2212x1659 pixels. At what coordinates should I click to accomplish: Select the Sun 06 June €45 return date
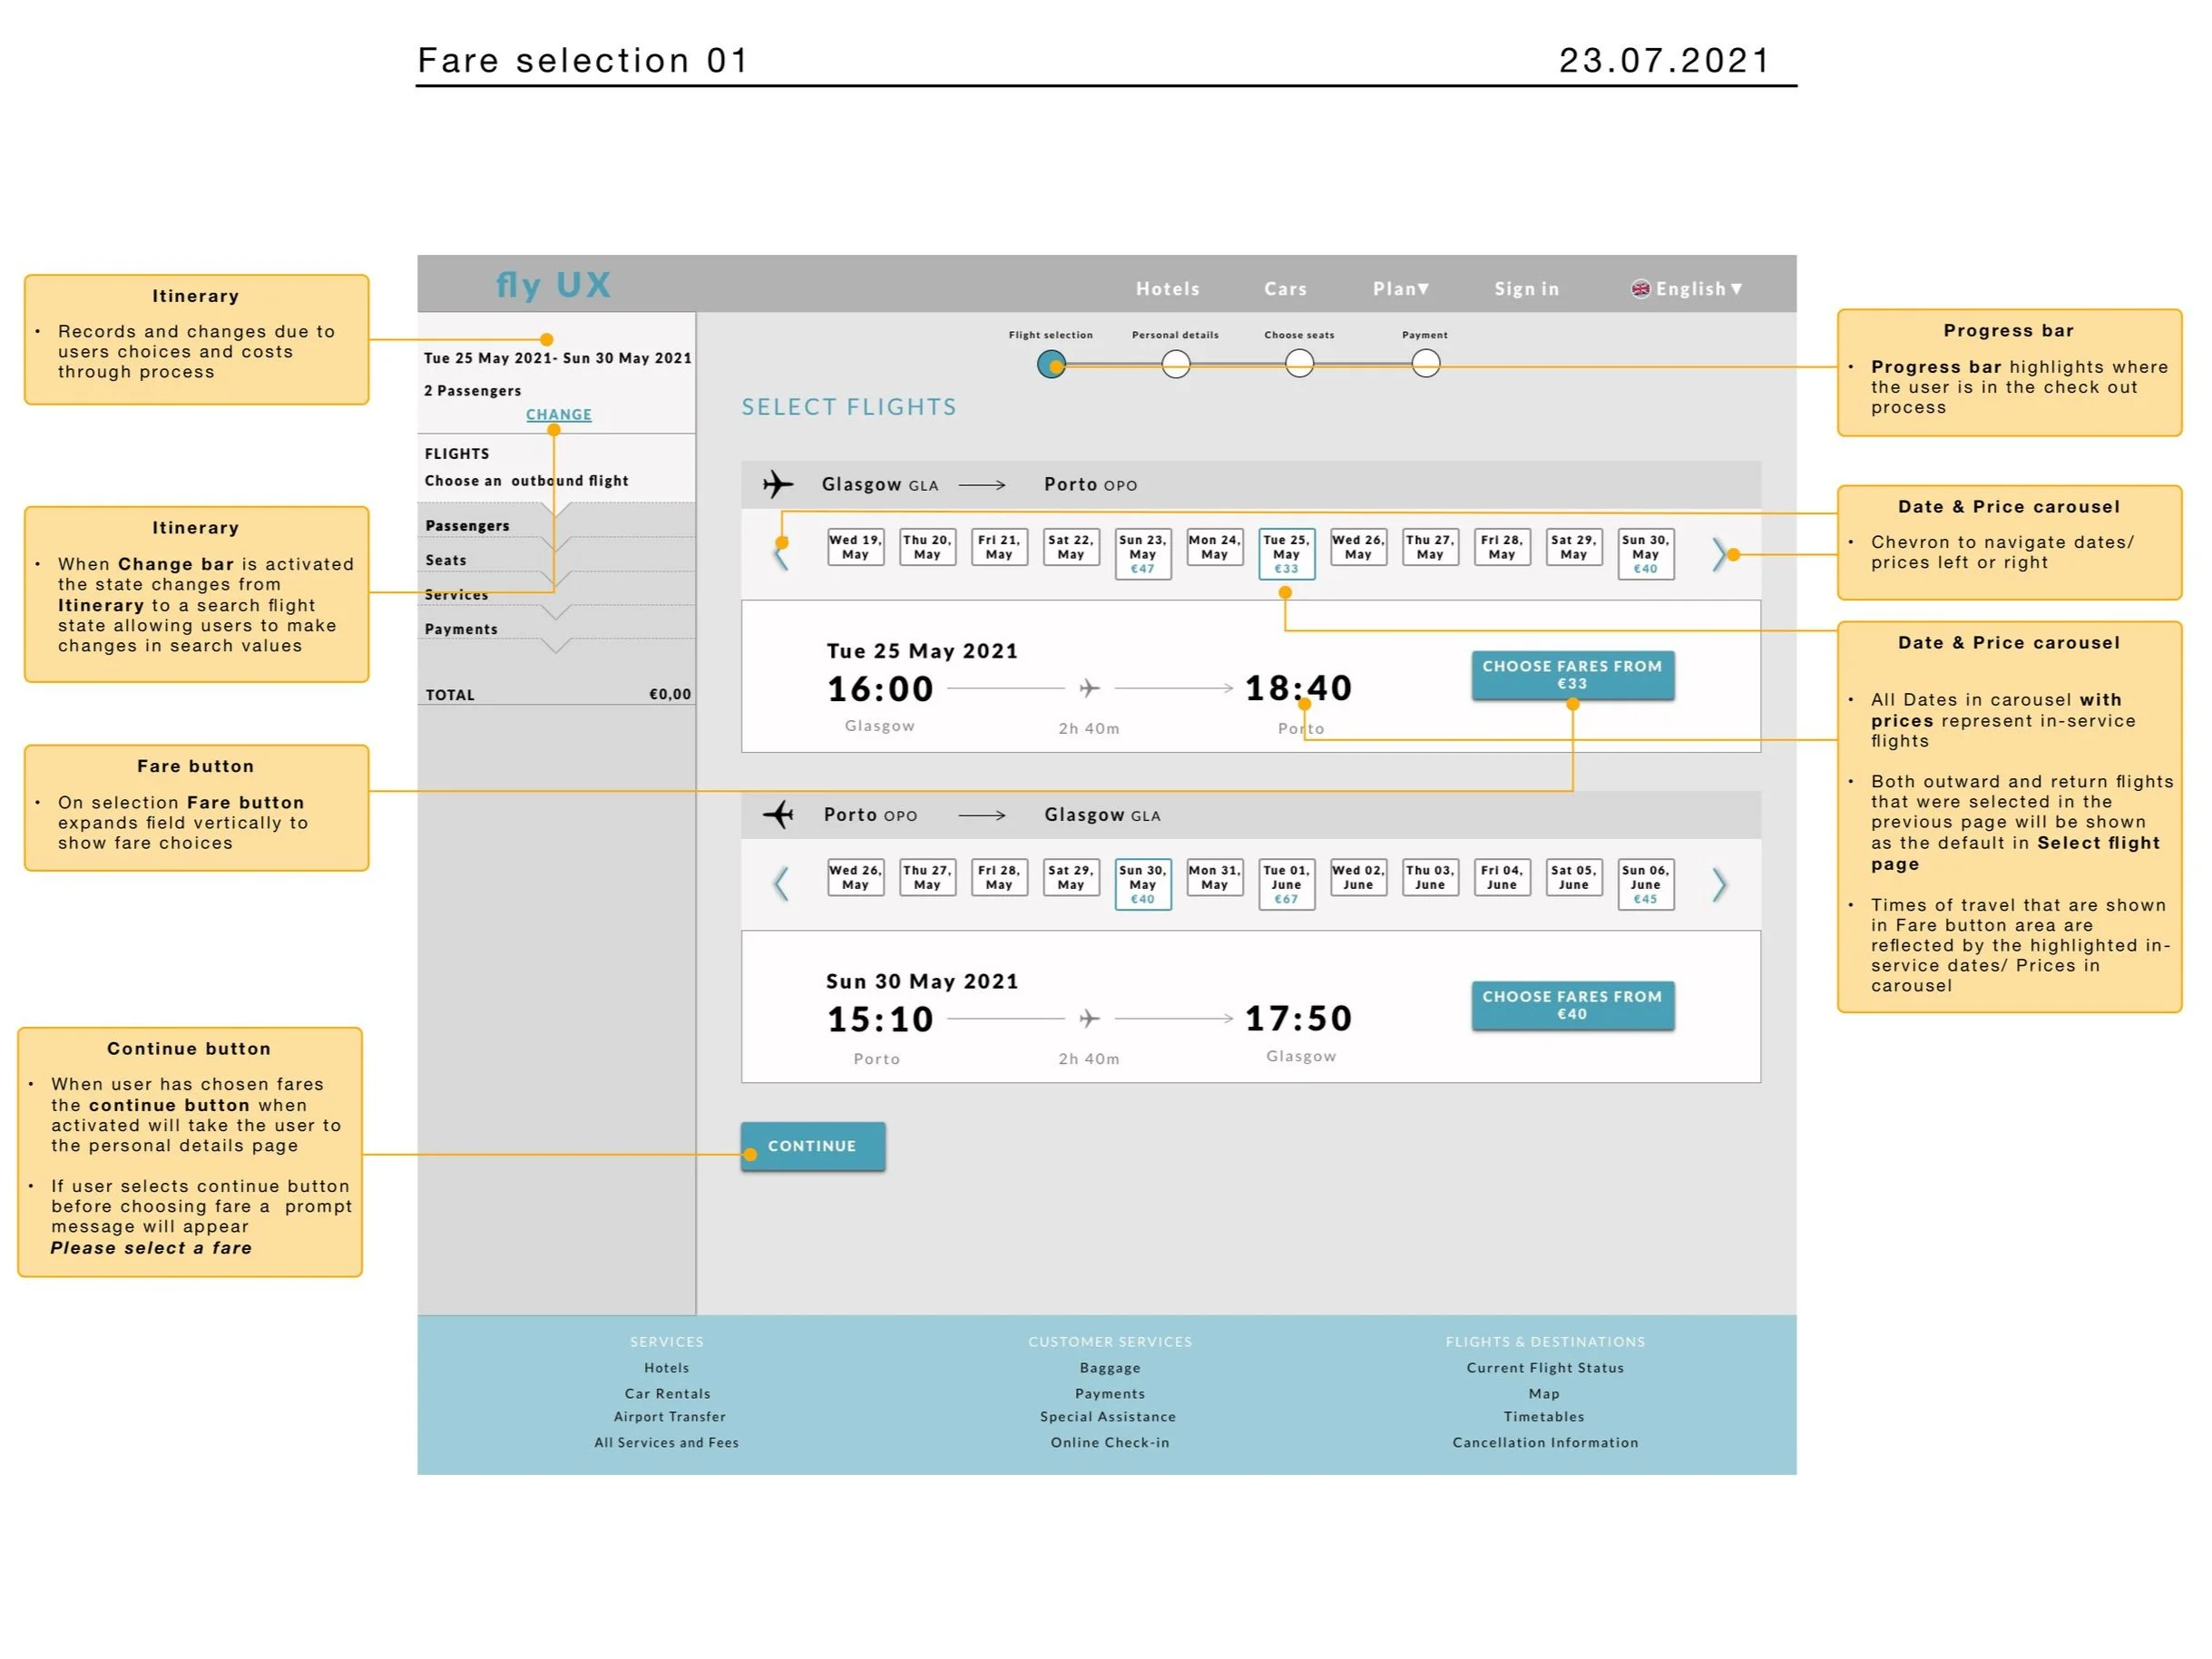1645,883
